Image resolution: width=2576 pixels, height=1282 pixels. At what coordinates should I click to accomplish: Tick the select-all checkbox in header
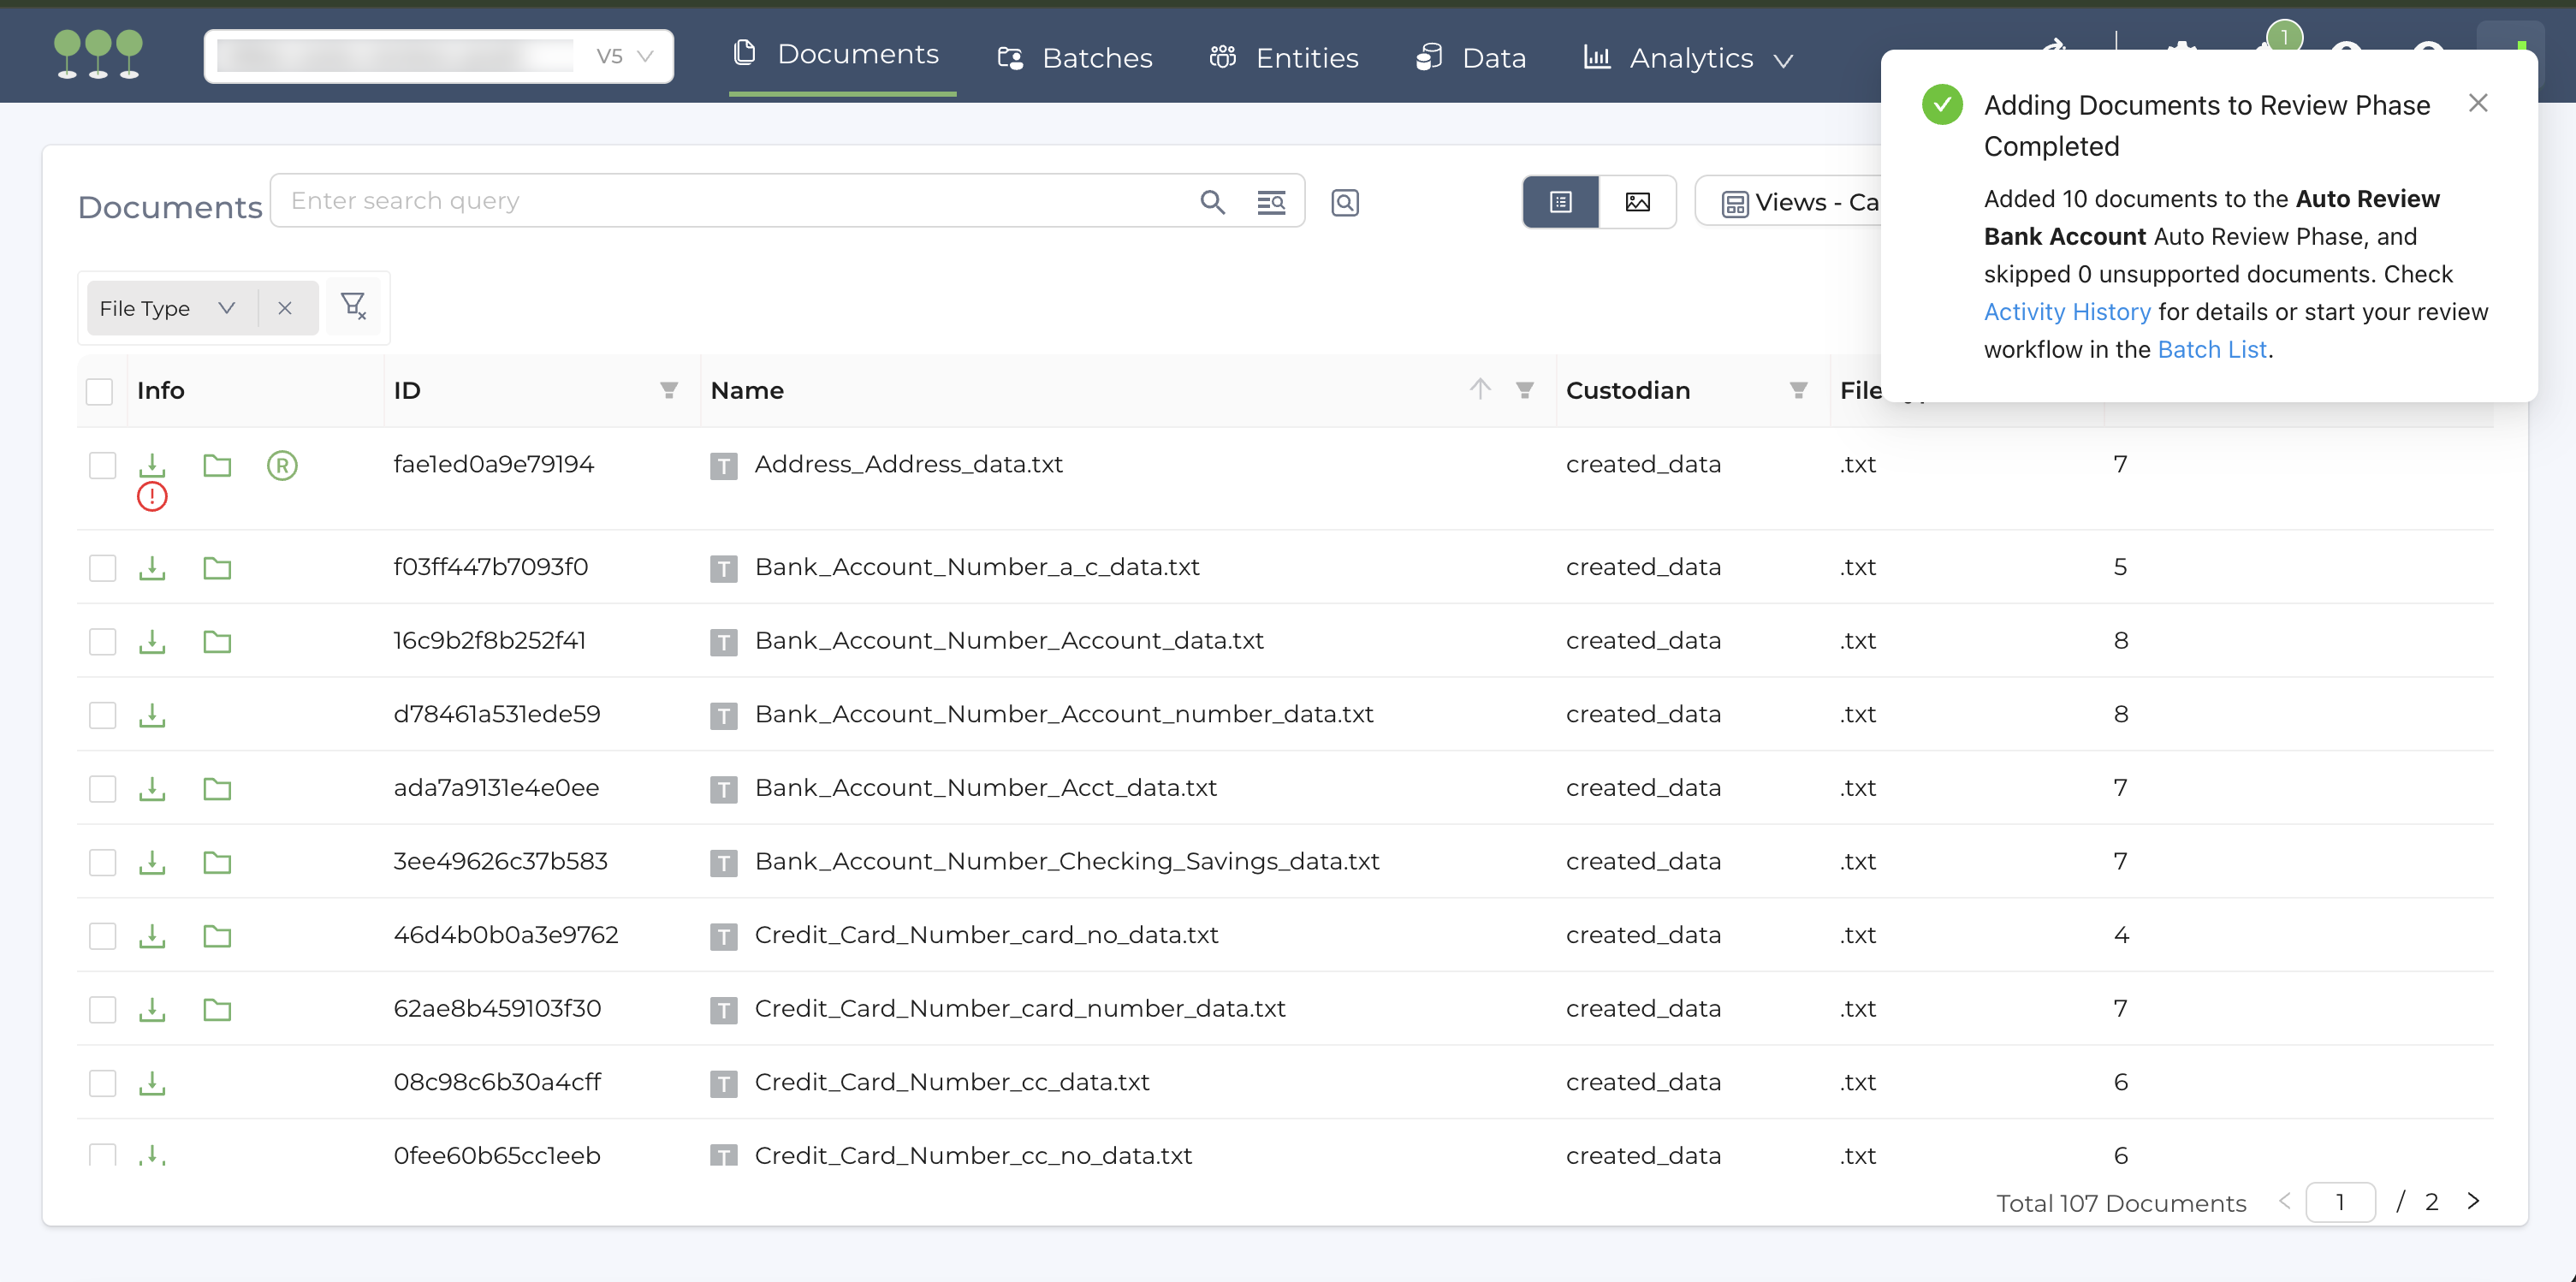99,391
